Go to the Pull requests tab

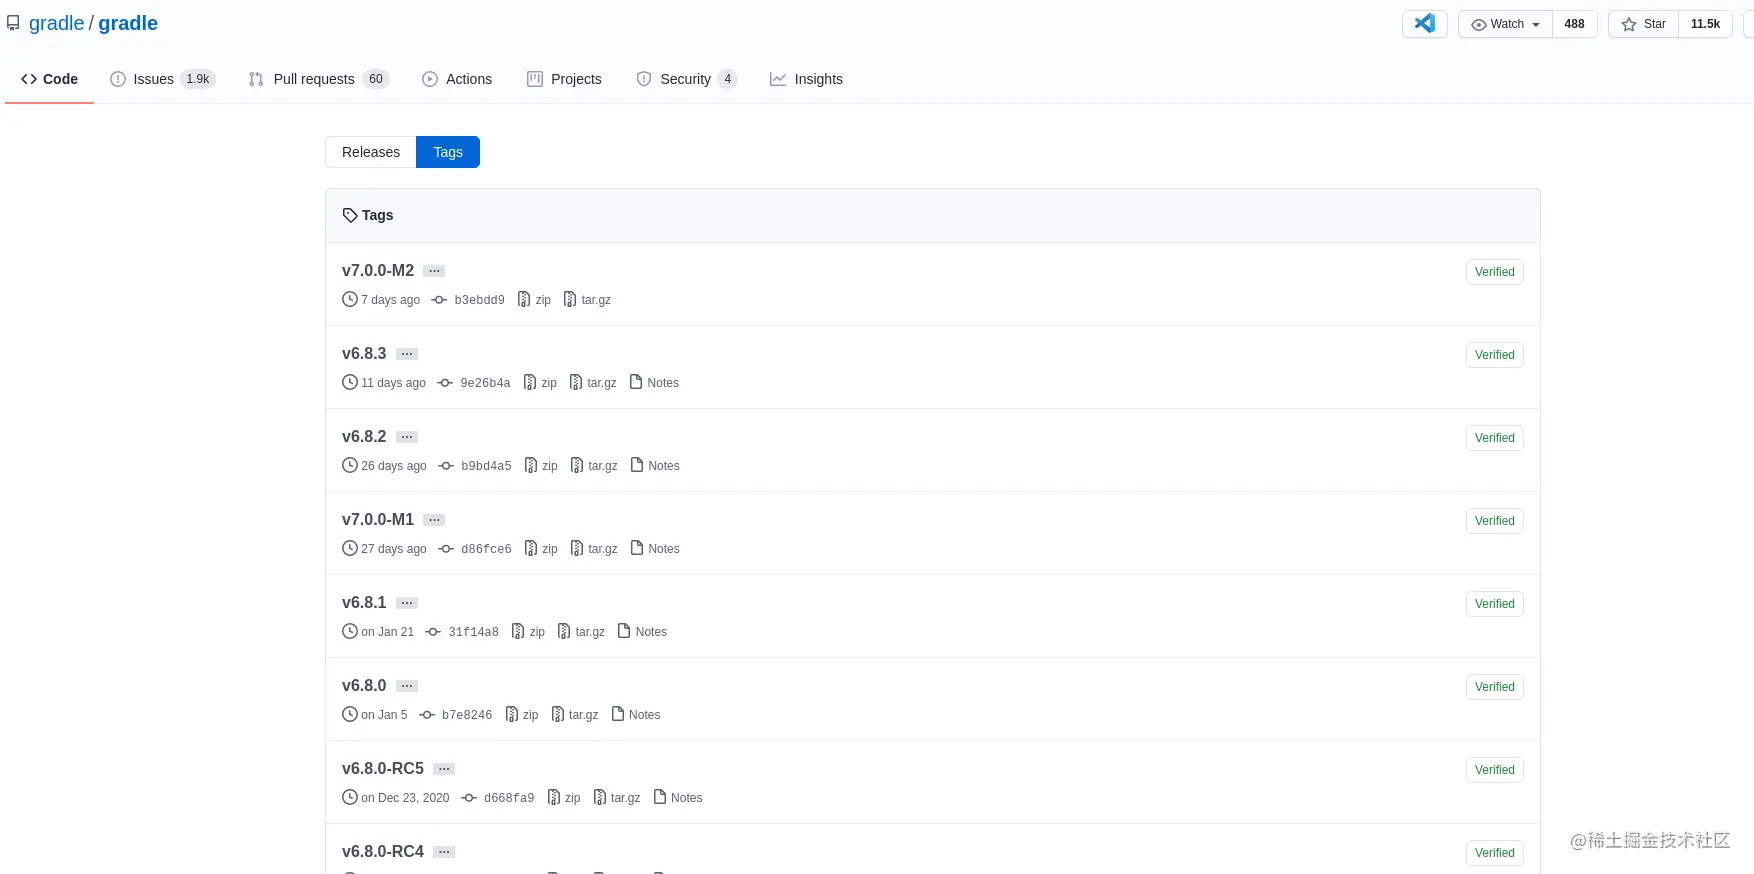point(319,79)
